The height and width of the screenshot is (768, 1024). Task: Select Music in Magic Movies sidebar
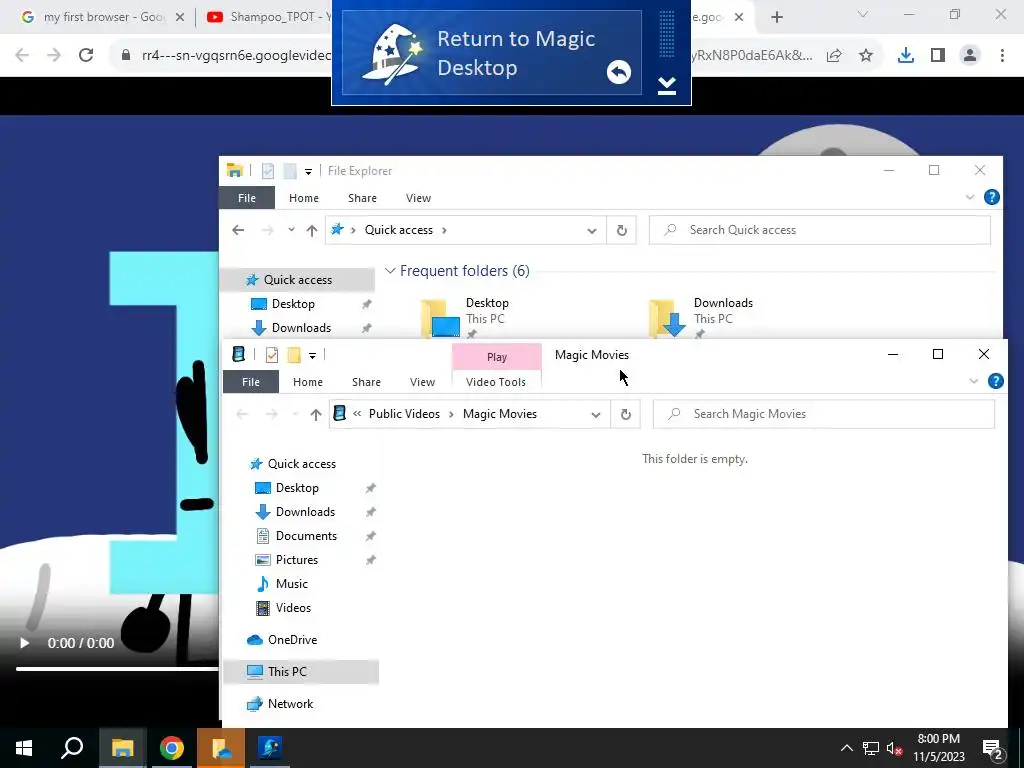pyautogui.click(x=291, y=584)
